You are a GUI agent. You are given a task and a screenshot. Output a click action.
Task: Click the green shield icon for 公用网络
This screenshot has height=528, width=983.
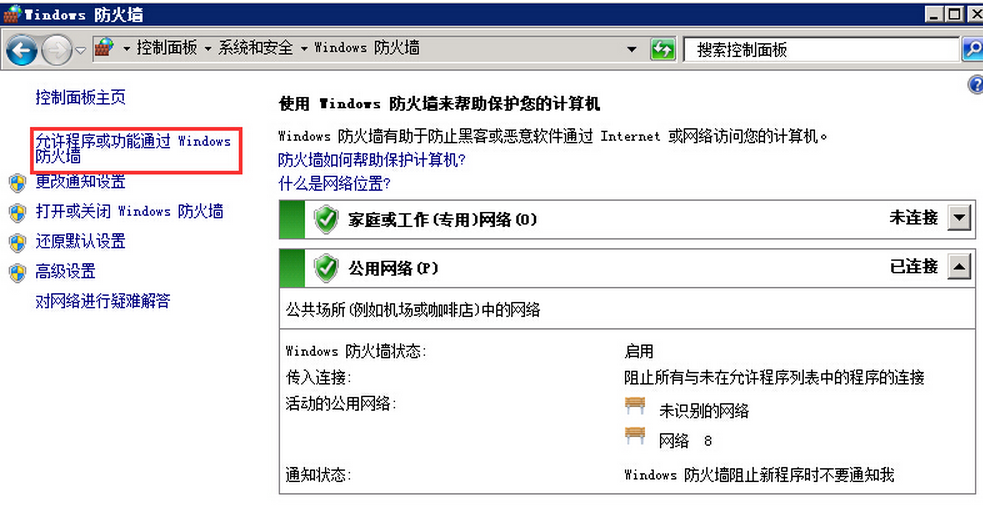coord(326,268)
